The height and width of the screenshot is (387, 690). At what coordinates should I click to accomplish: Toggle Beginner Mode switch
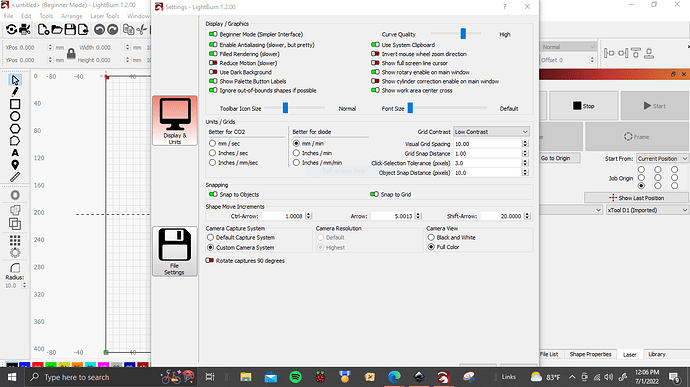tap(213, 34)
